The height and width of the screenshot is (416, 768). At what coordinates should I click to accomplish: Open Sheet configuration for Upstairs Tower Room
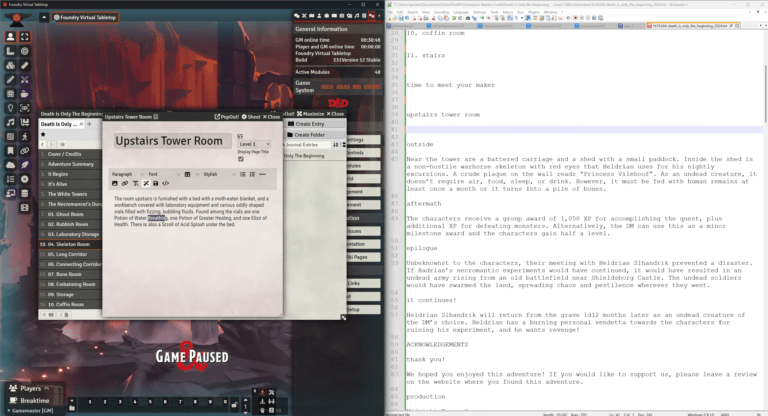pyautogui.click(x=251, y=117)
